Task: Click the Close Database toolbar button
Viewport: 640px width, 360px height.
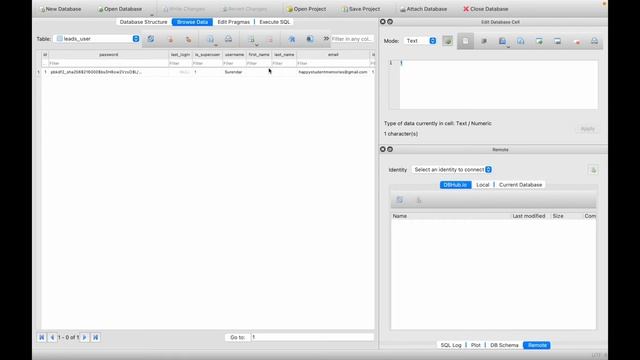Action: coord(486,9)
